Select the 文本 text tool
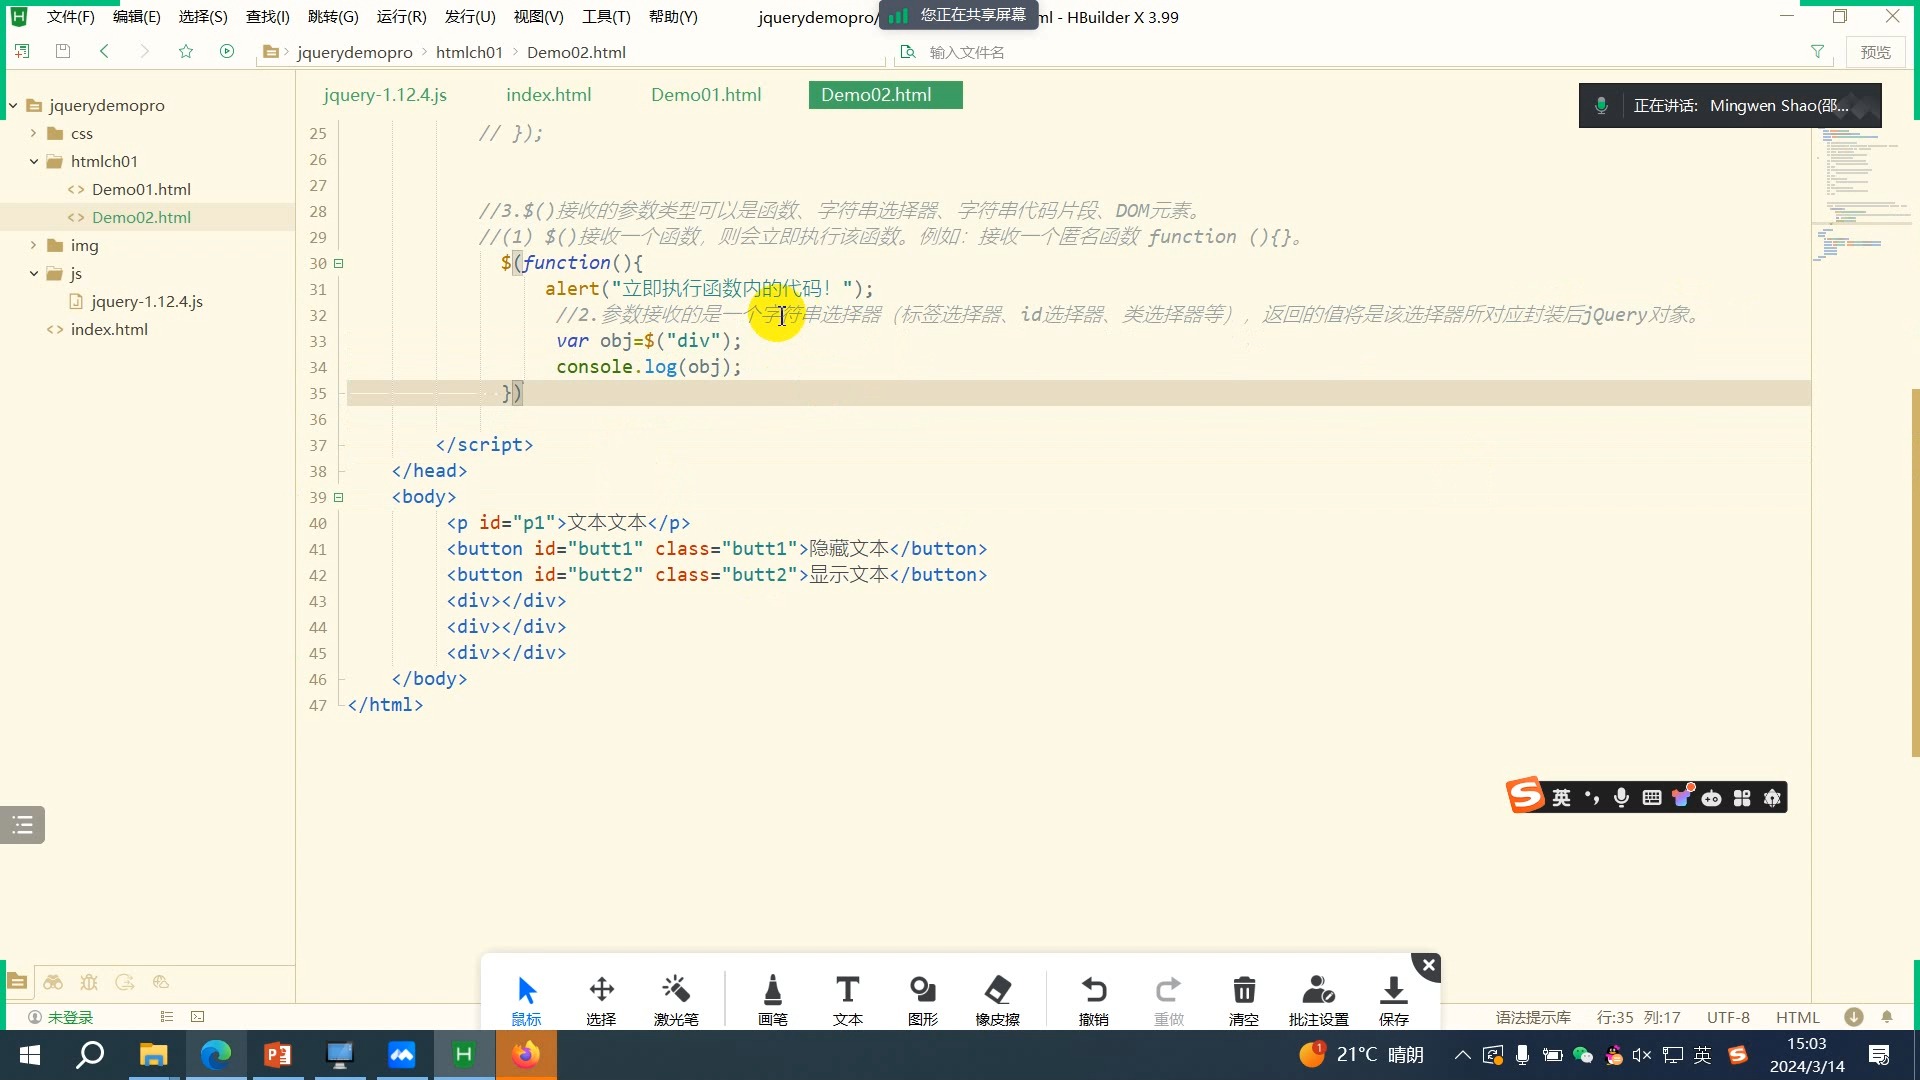The width and height of the screenshot is (1920, 1080). 847,1000
